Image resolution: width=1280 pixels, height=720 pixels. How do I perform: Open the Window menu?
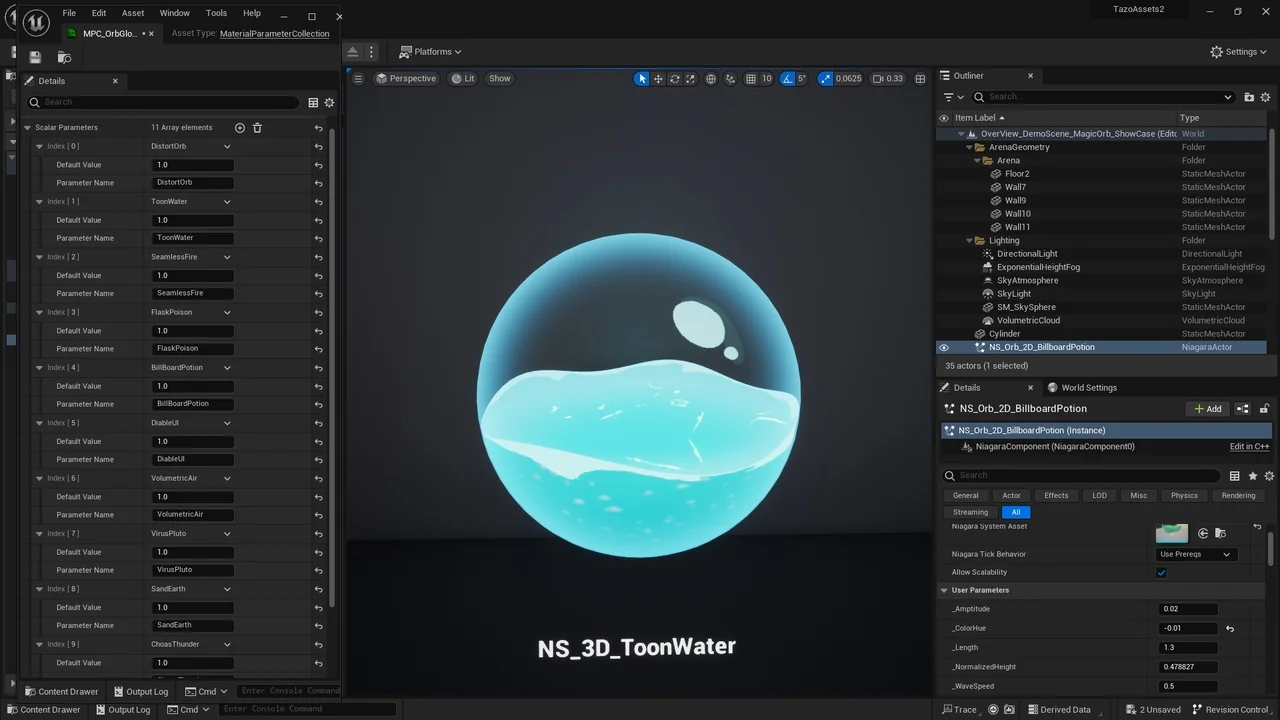coord(174,13)
